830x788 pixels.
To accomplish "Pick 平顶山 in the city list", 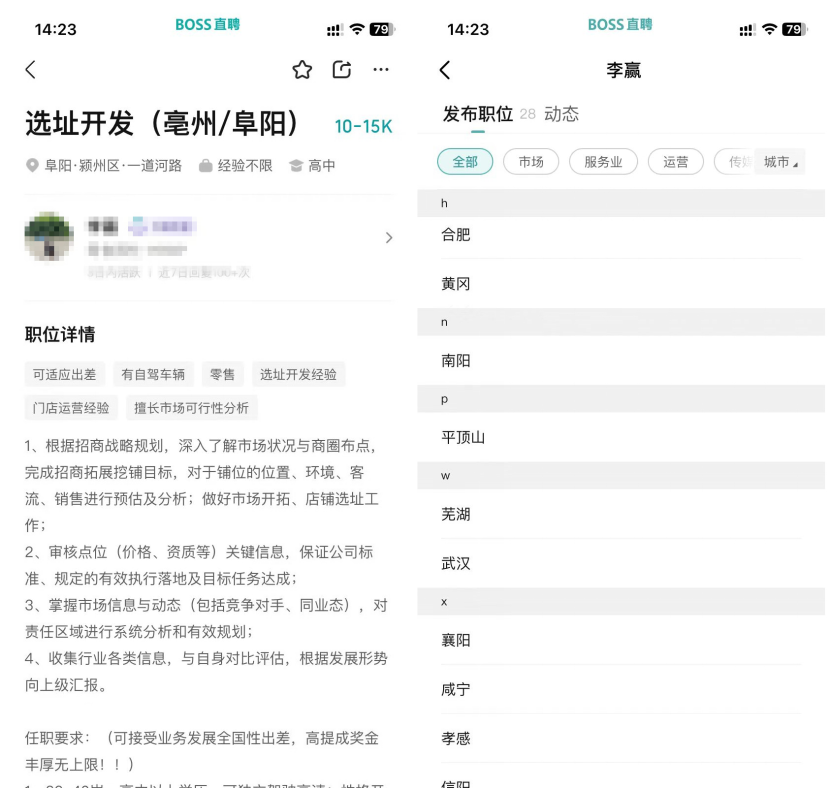I will (463, 438).
